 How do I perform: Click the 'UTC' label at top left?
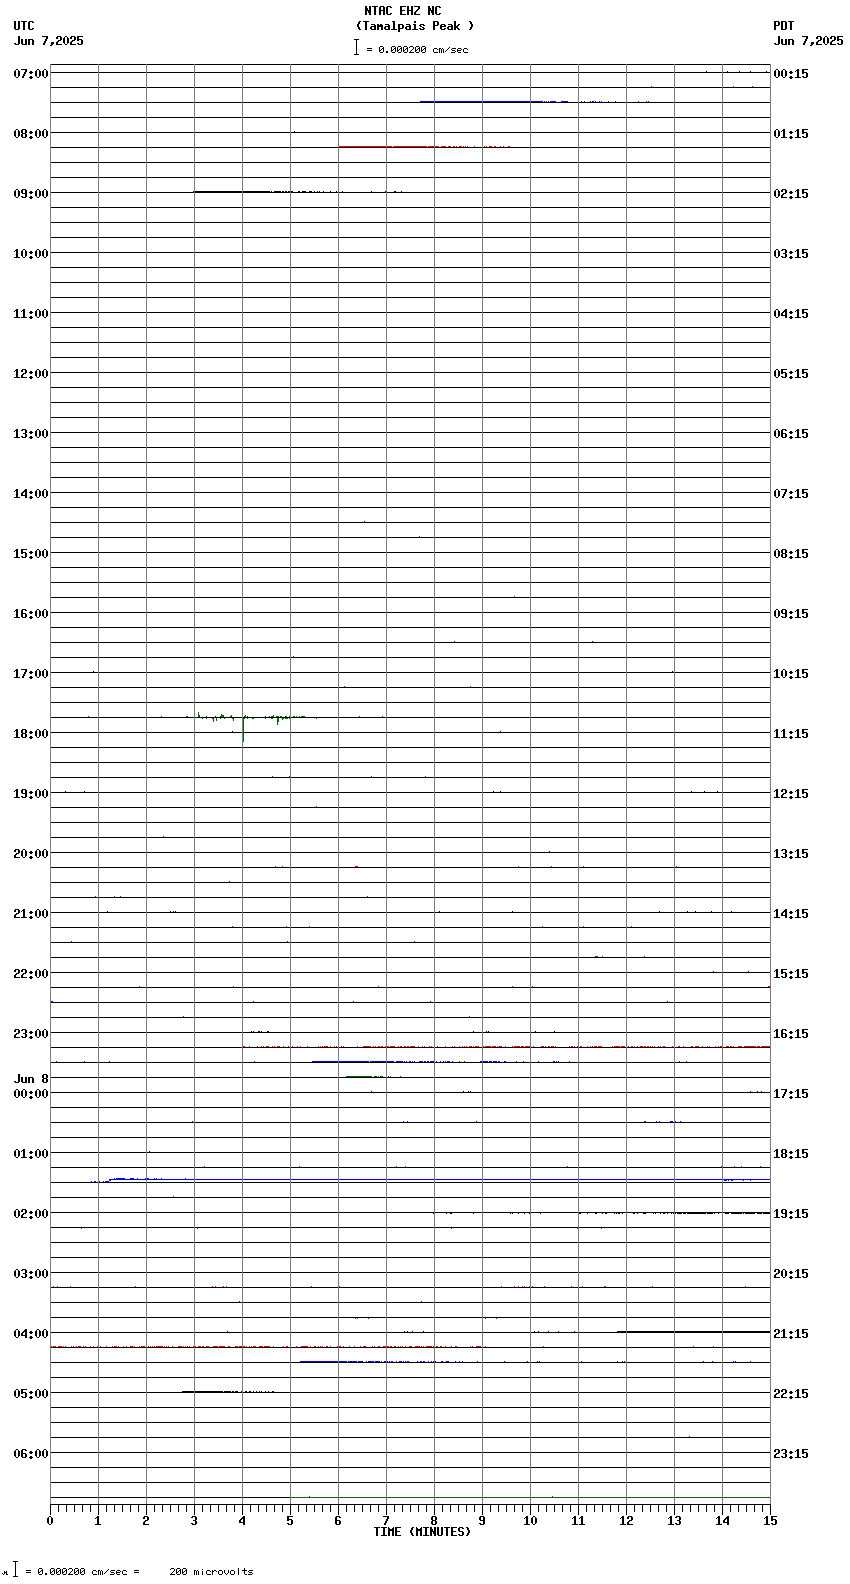24,26
